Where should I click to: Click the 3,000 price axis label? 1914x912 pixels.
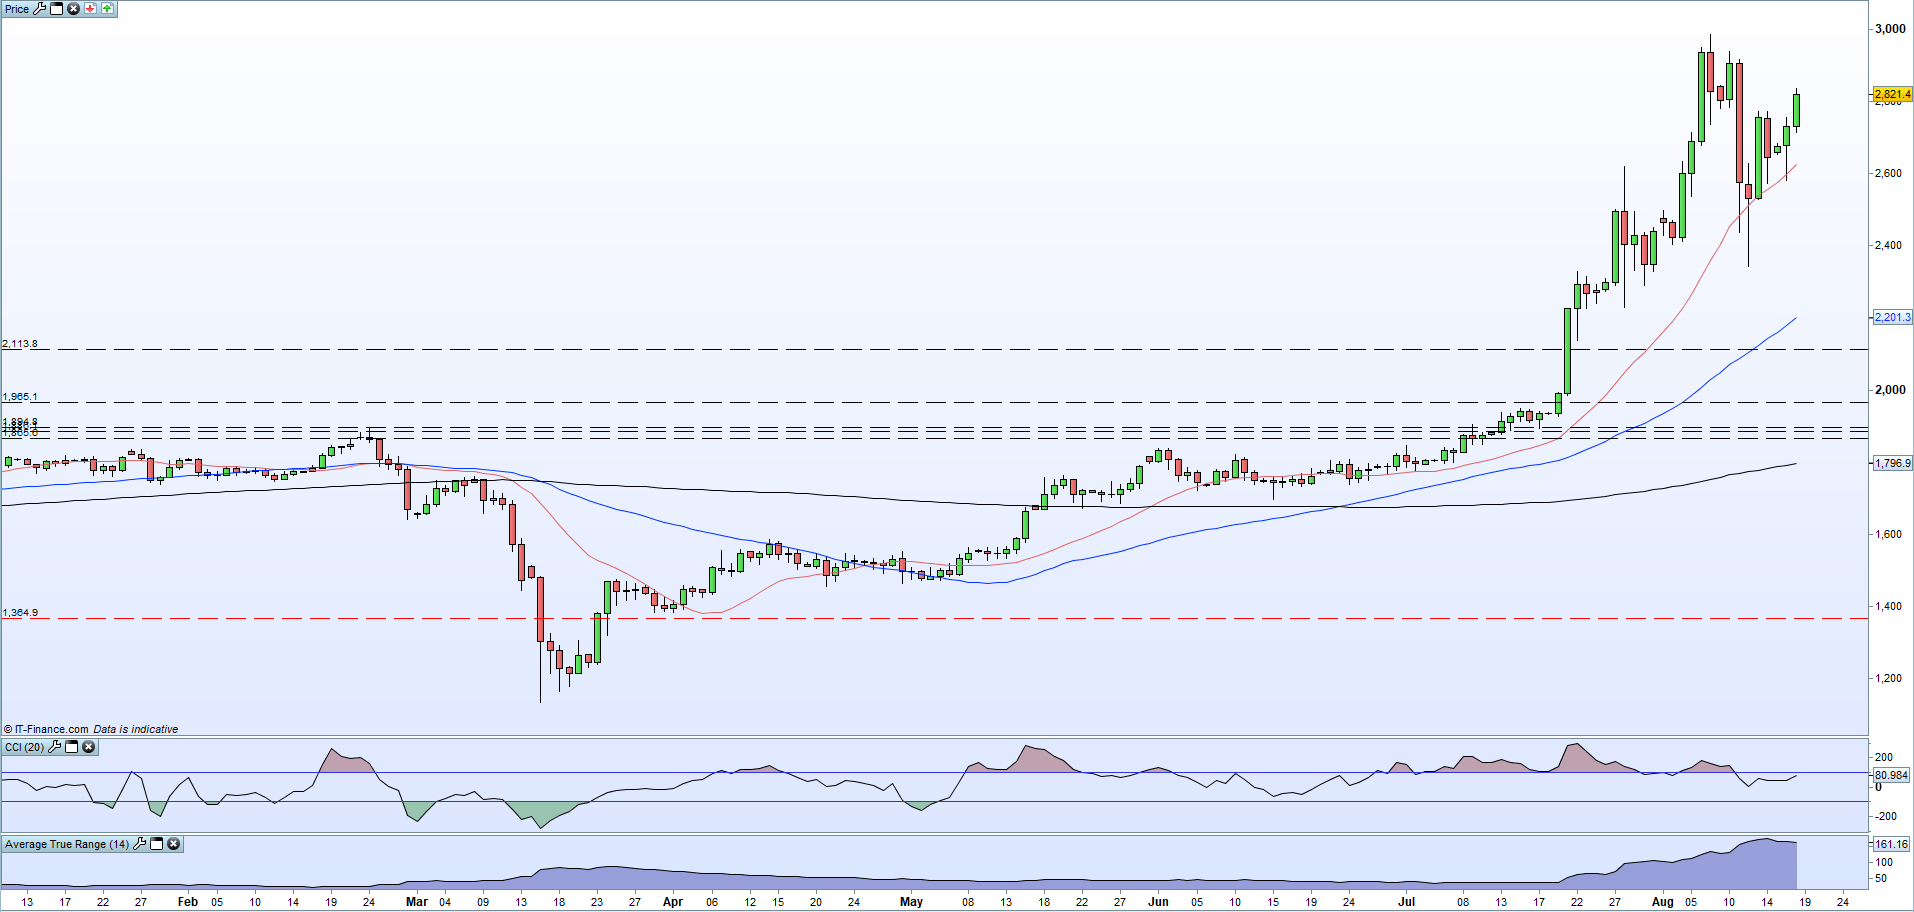click(x=1890, y=29)
